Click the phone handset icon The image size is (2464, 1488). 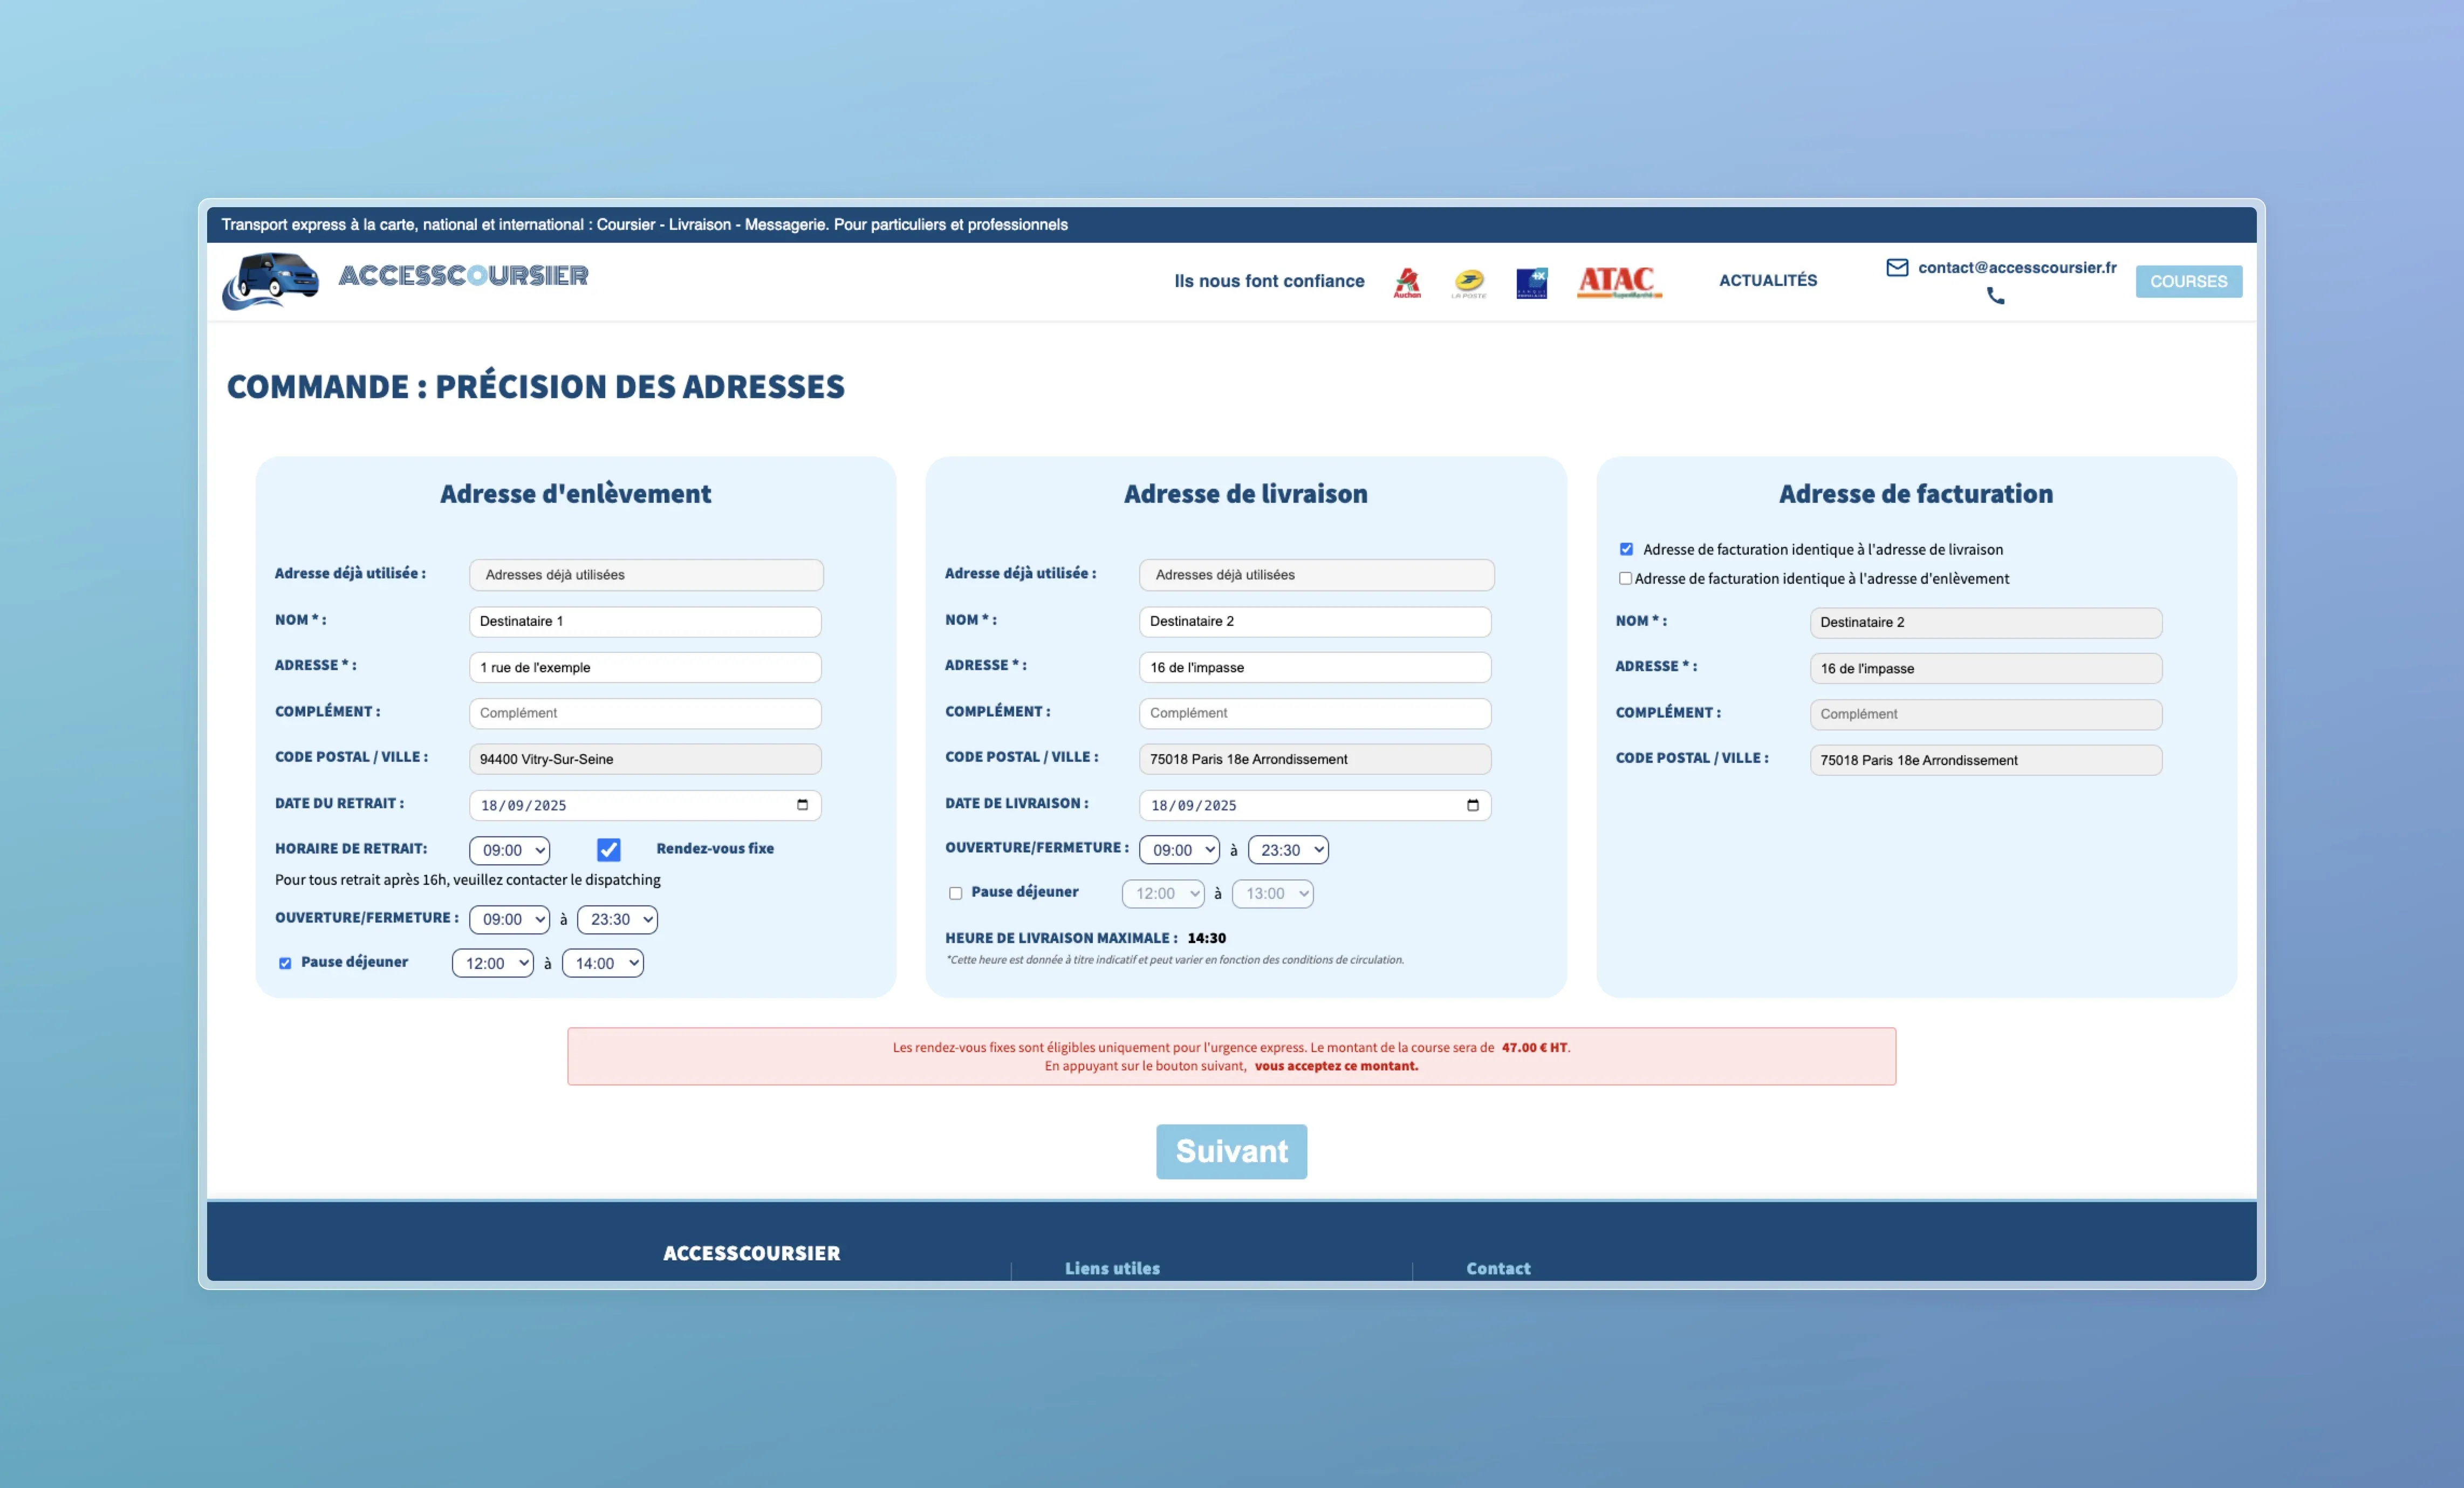point(1995,296)
